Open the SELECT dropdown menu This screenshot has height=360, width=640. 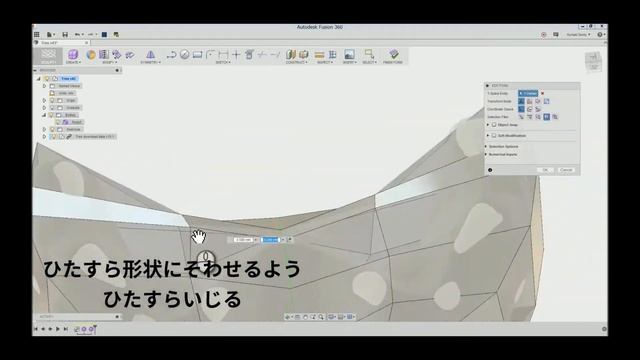369,62
